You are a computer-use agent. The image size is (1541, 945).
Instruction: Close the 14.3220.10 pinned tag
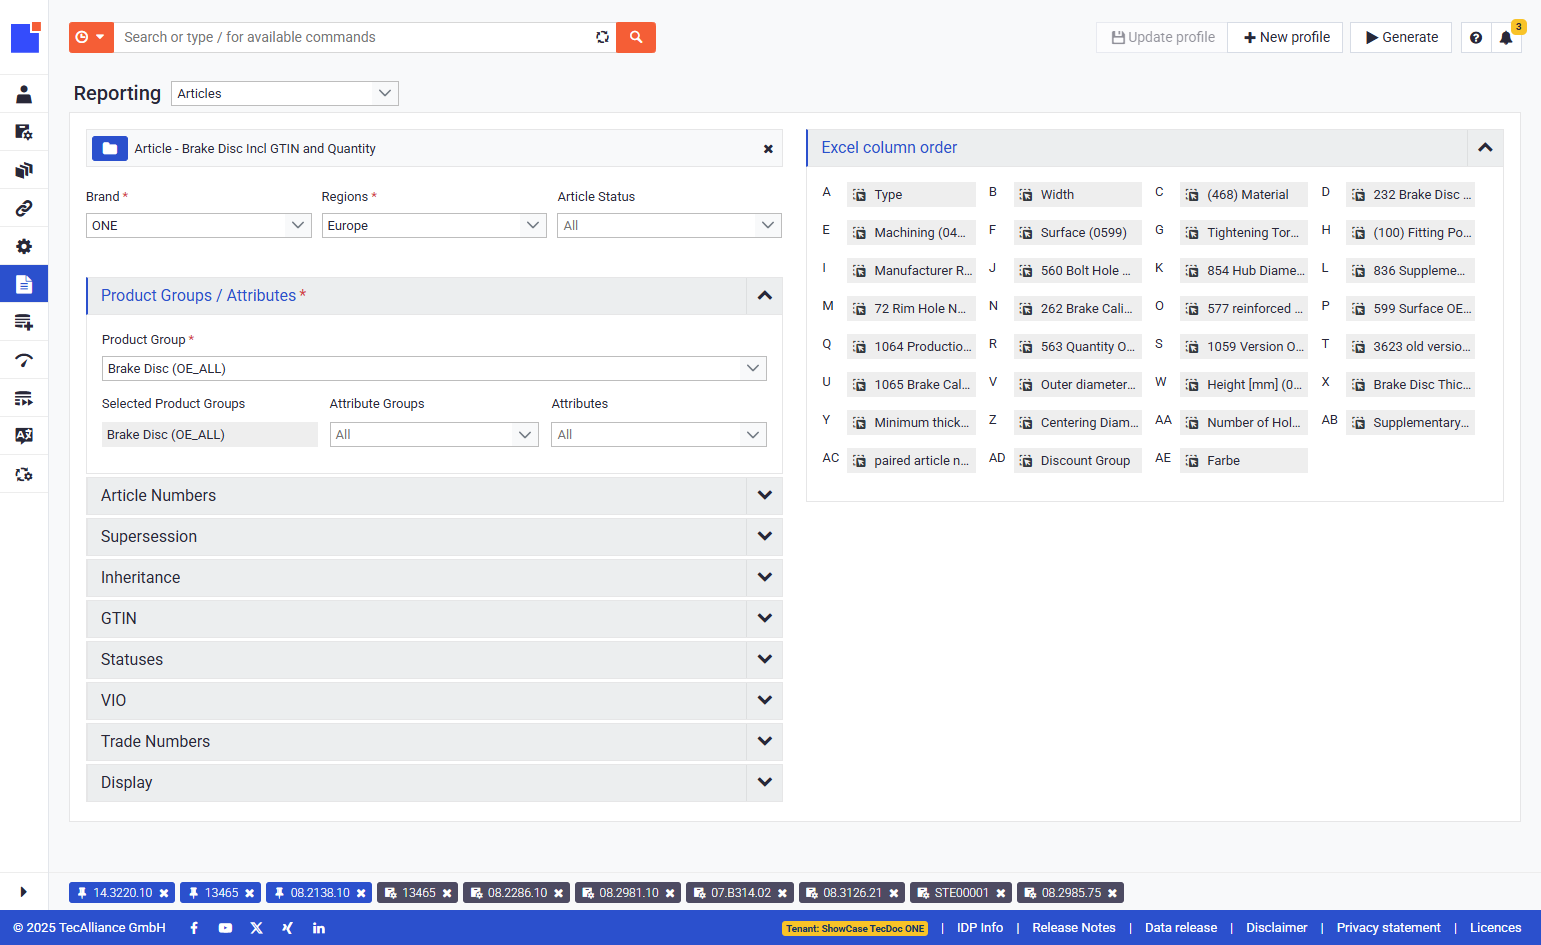[164, 893]
